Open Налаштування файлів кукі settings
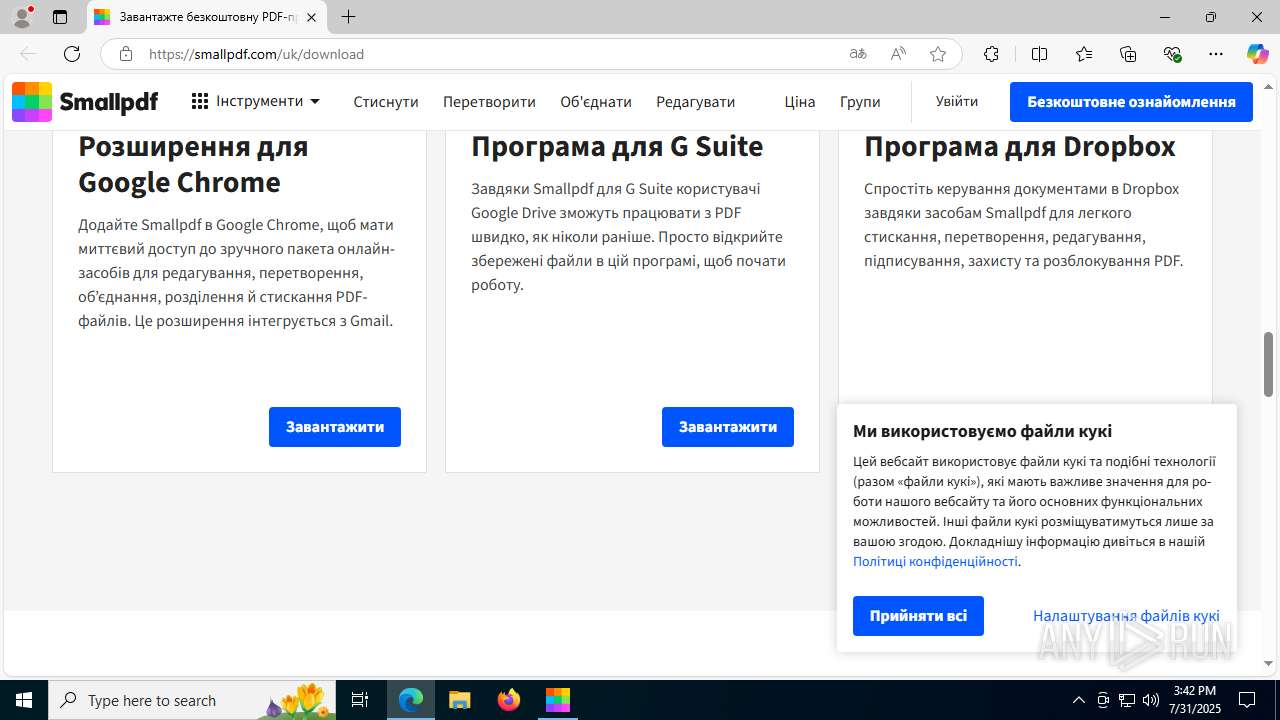 1126,616
